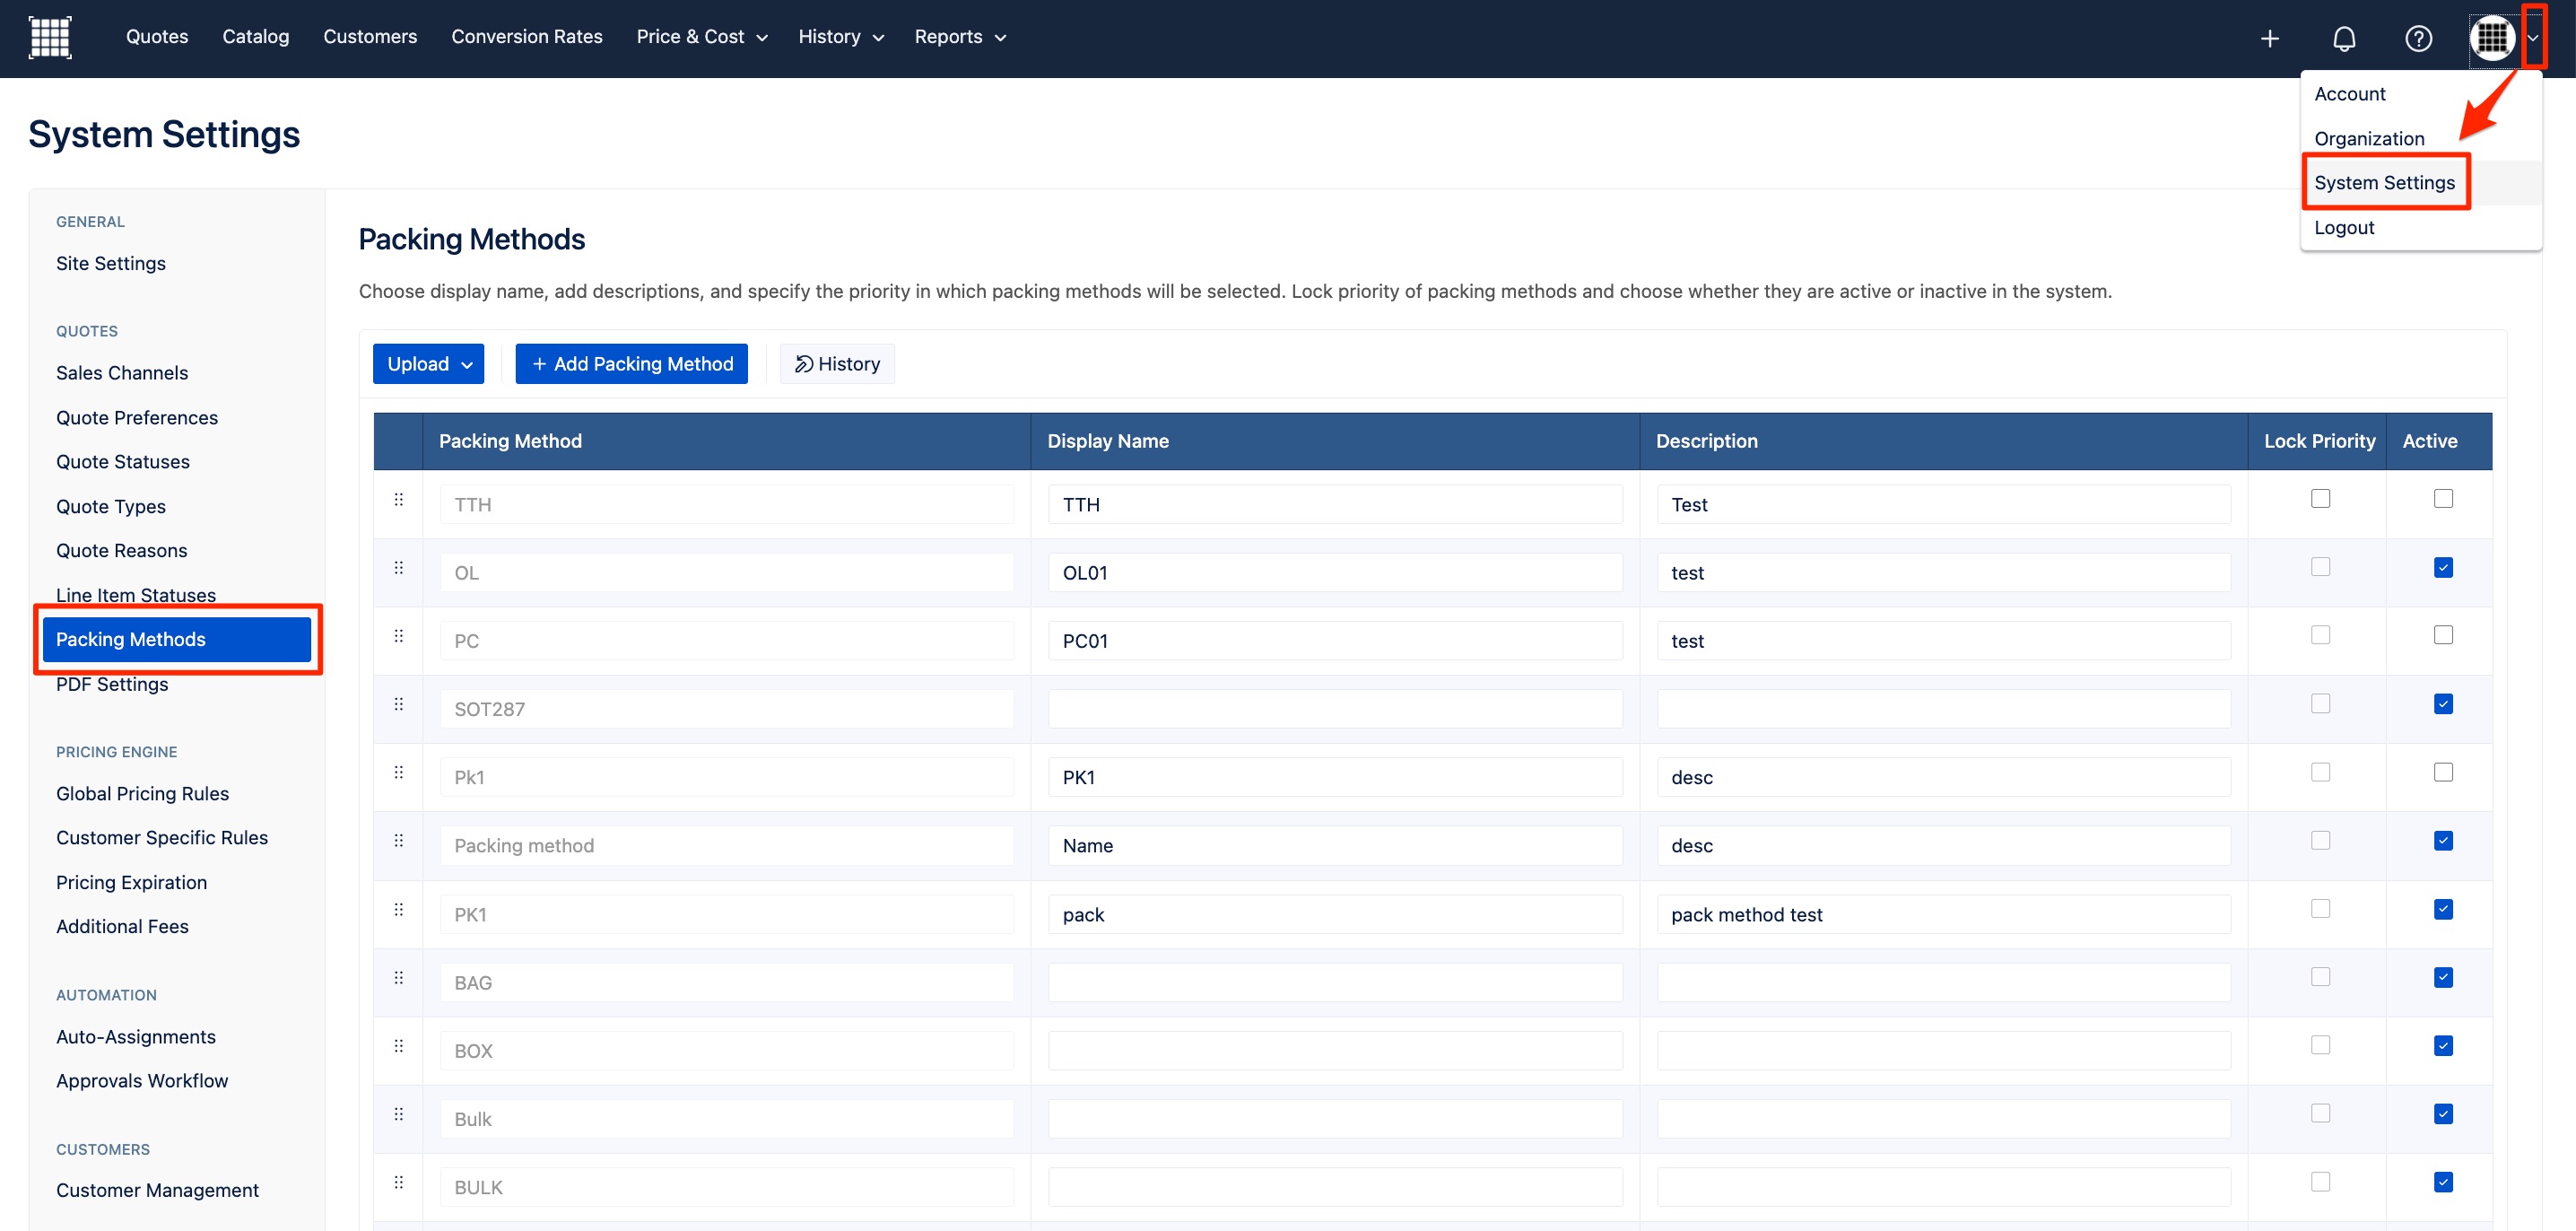The width and height of the screenshot is (2576, 1231).
Task: Open Global Pricing Rules
Action: [142, 794]
